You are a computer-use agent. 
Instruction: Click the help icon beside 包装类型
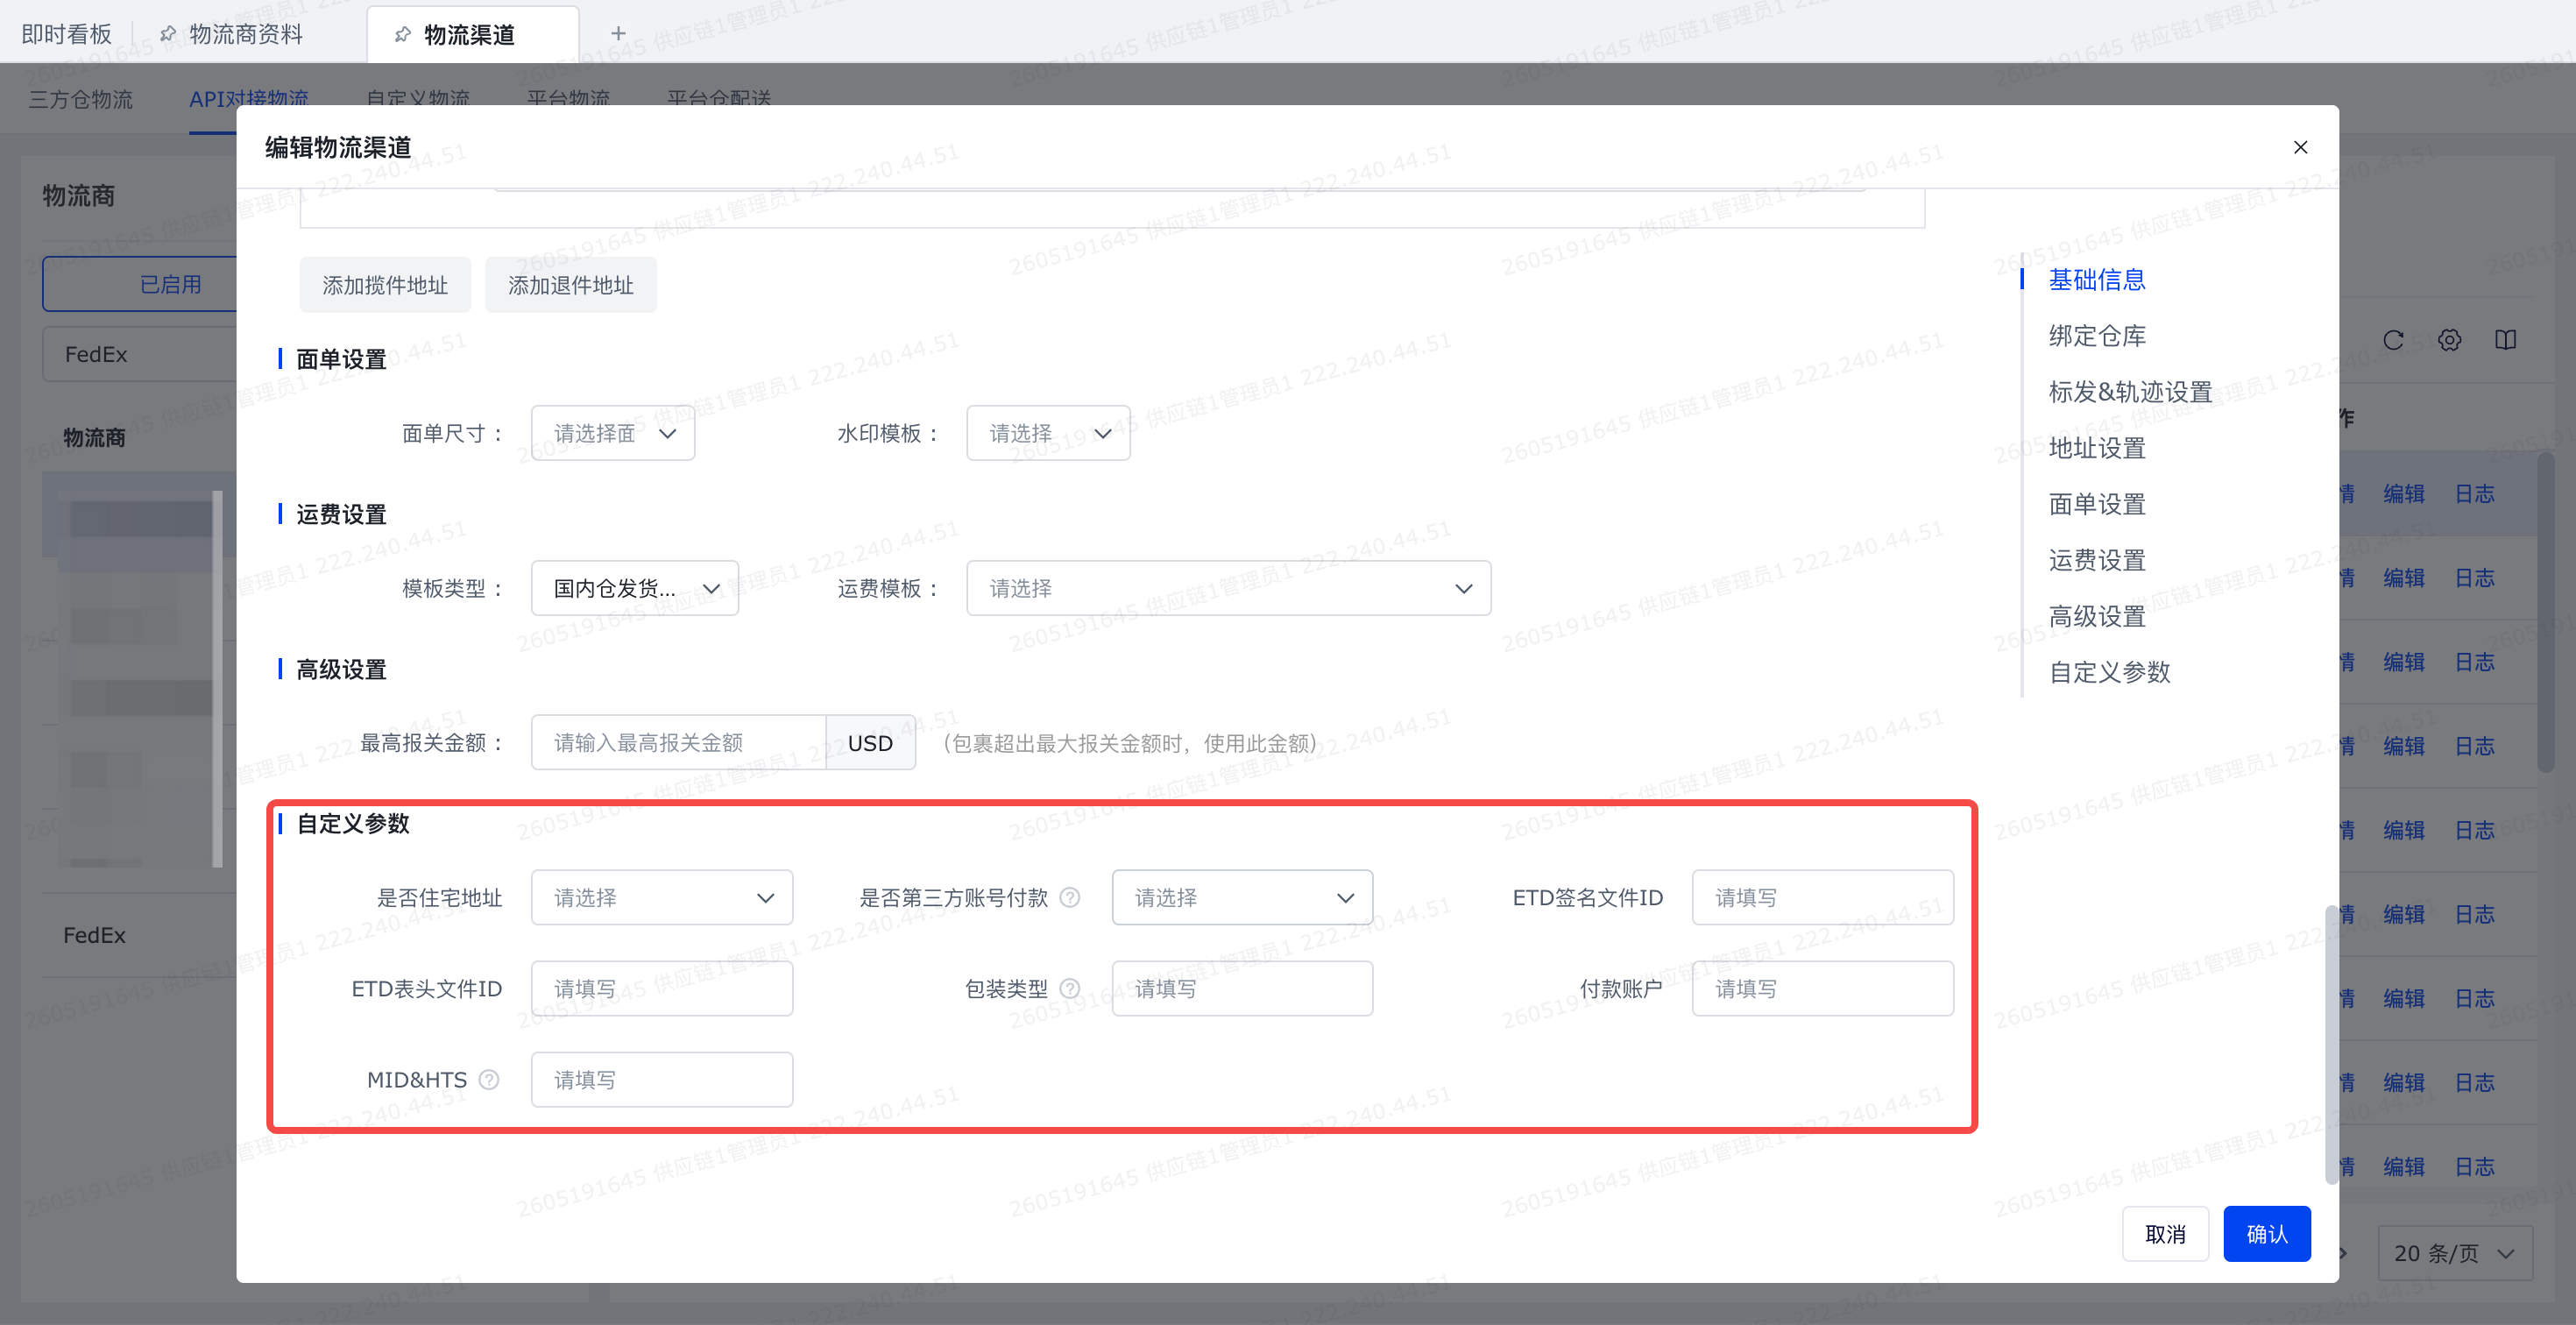coord(1070,989)
